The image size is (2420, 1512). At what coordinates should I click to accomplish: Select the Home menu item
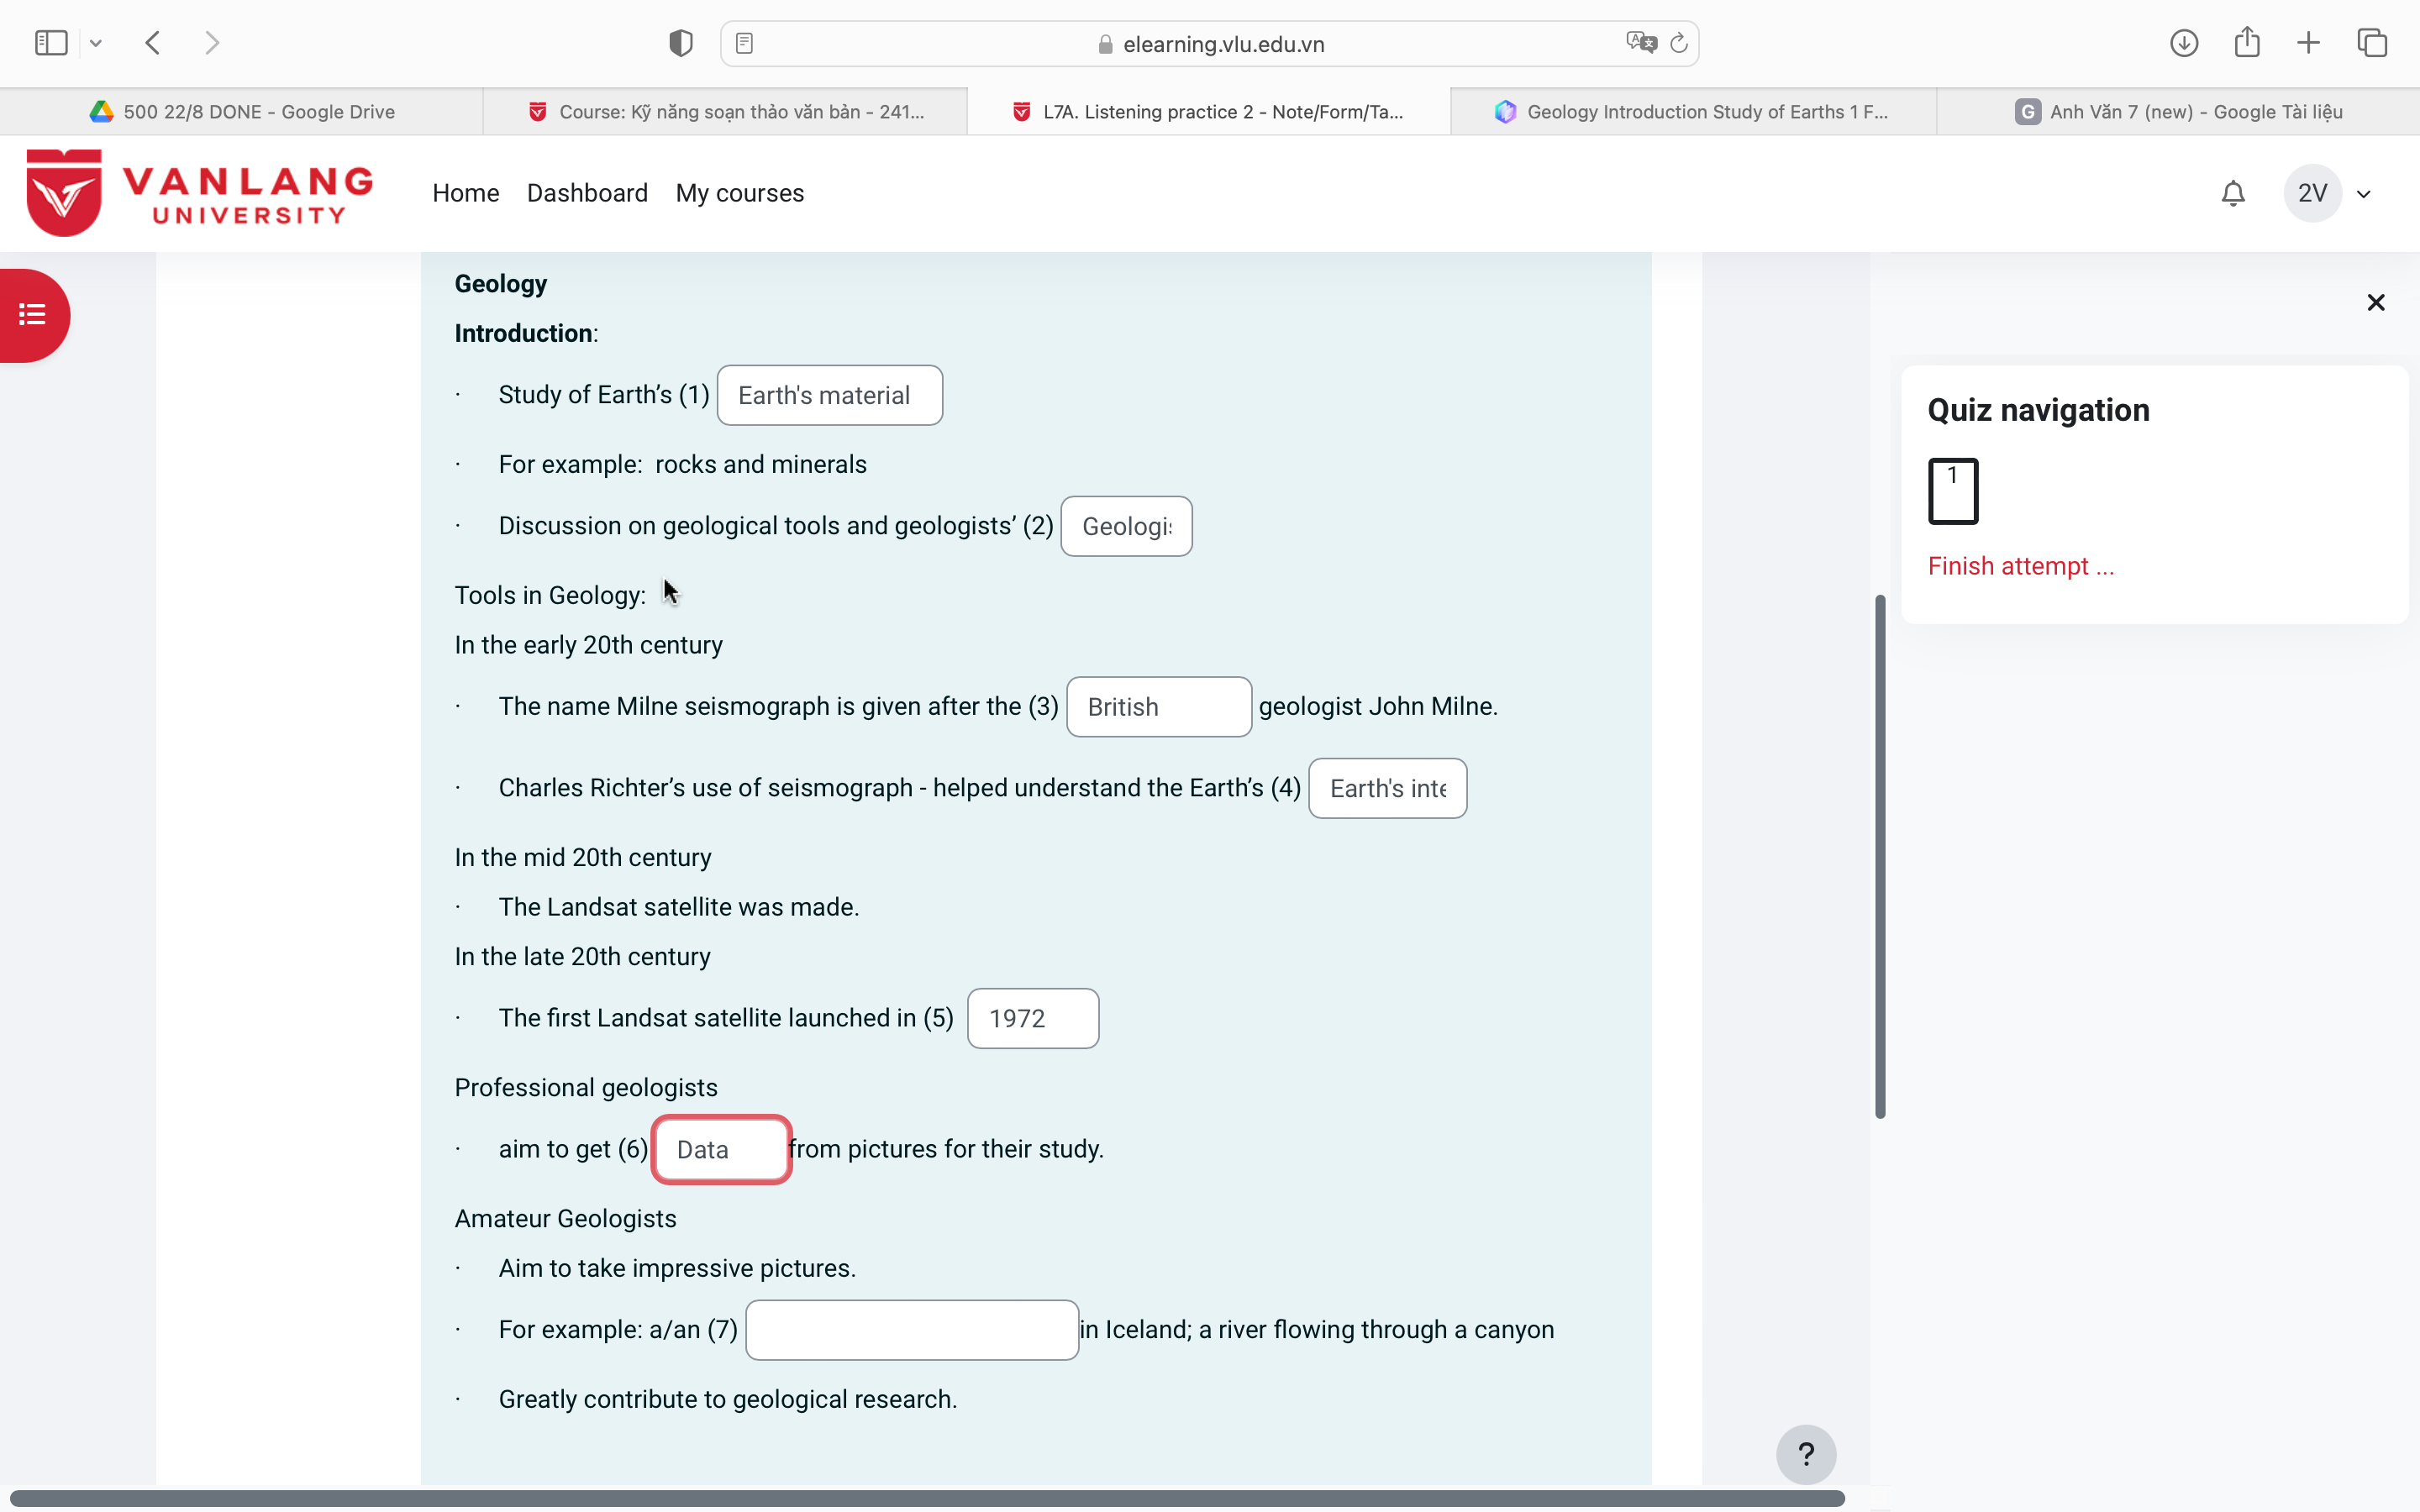[x=466, y=193]
